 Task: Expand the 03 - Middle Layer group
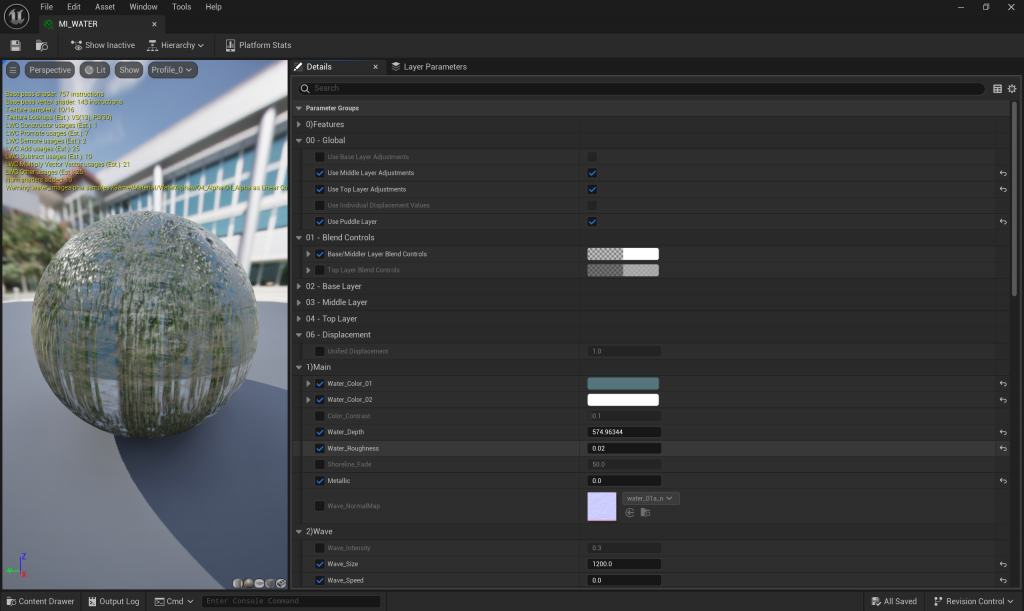tap(299, 302)
